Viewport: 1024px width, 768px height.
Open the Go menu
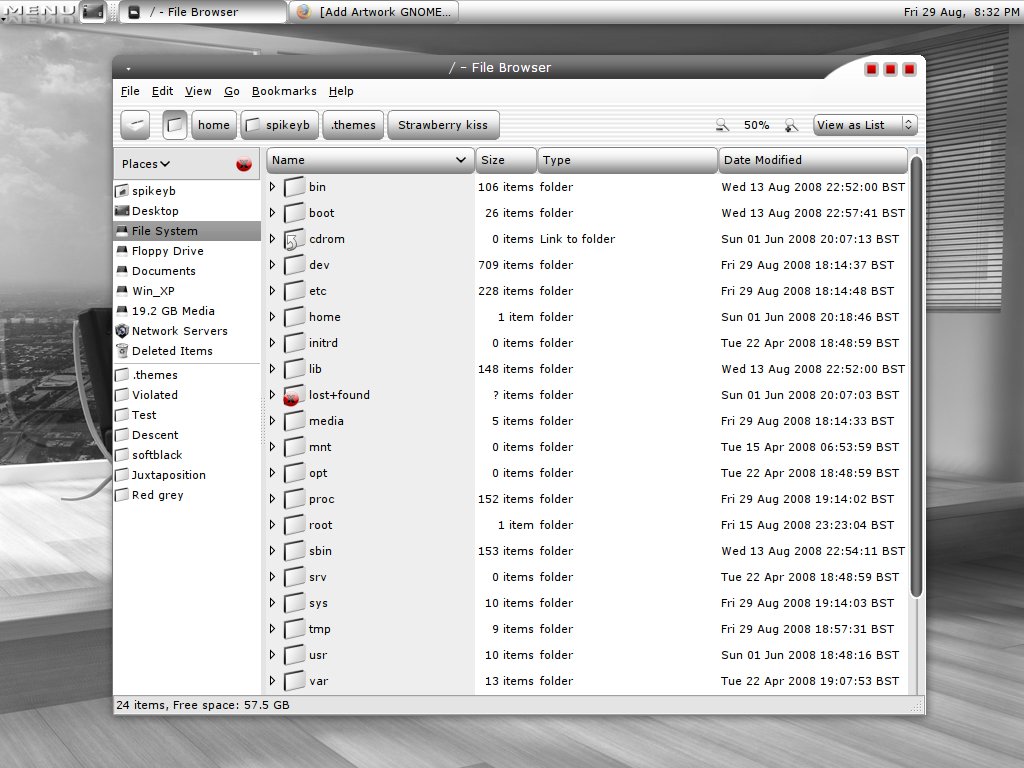tap(232, 91)
